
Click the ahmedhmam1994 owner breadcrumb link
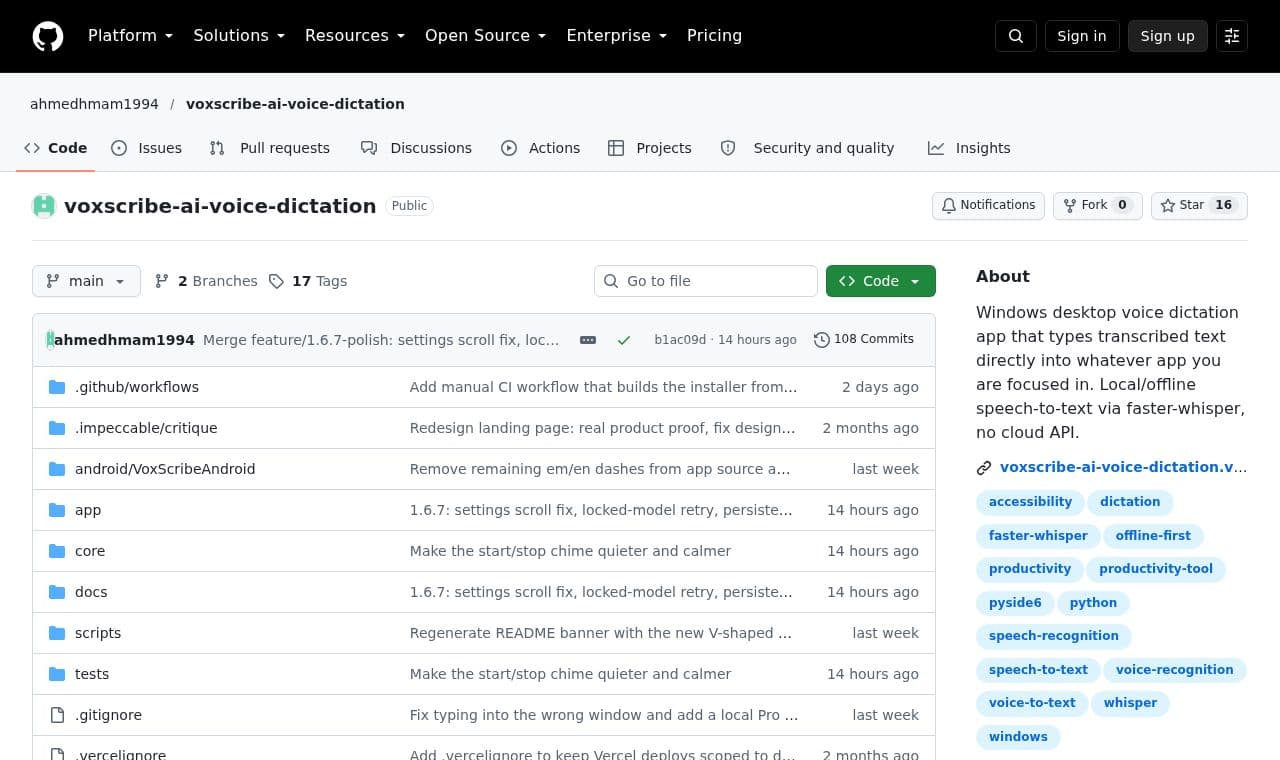coord(94,104)
